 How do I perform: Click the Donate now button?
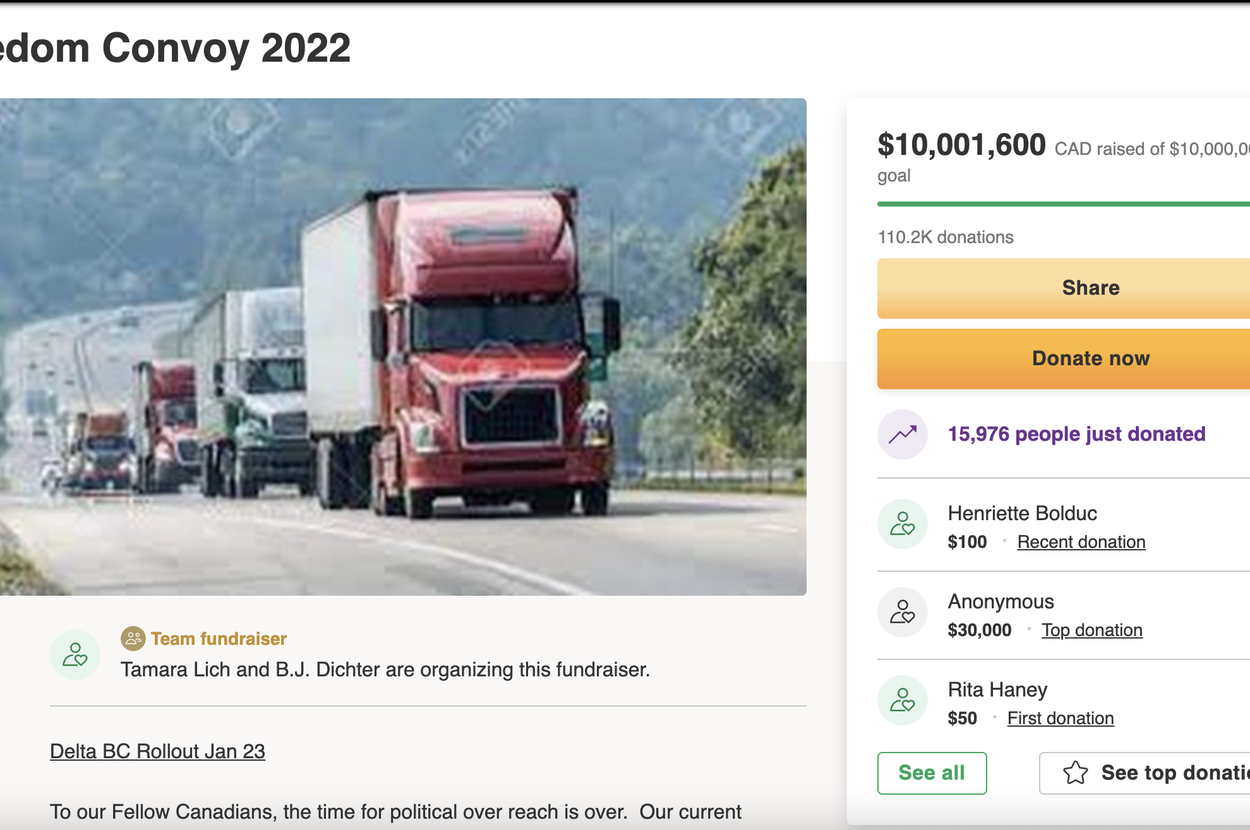[1064, 359]
